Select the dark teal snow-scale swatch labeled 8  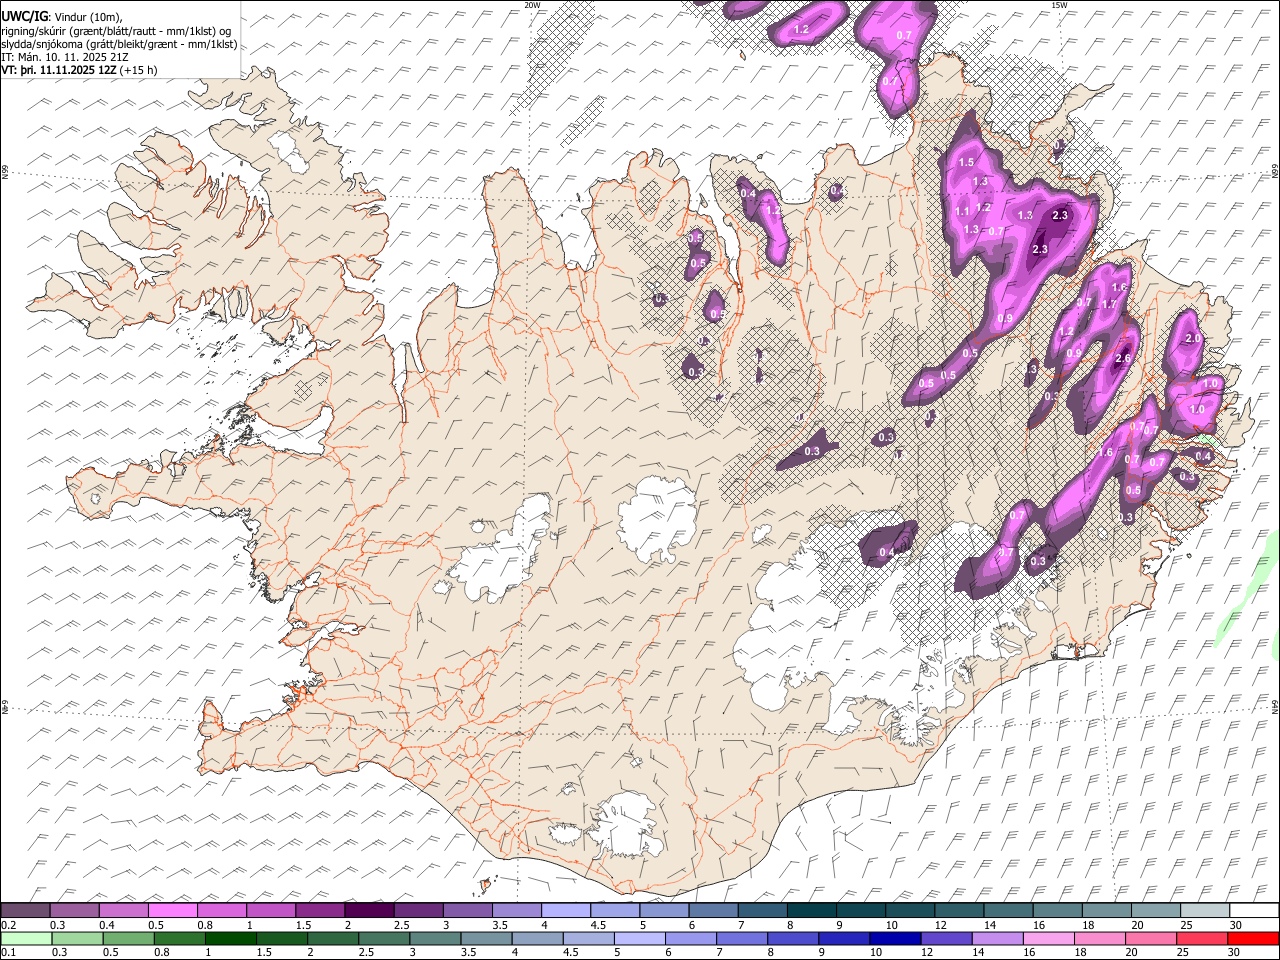tap(812, 911)
